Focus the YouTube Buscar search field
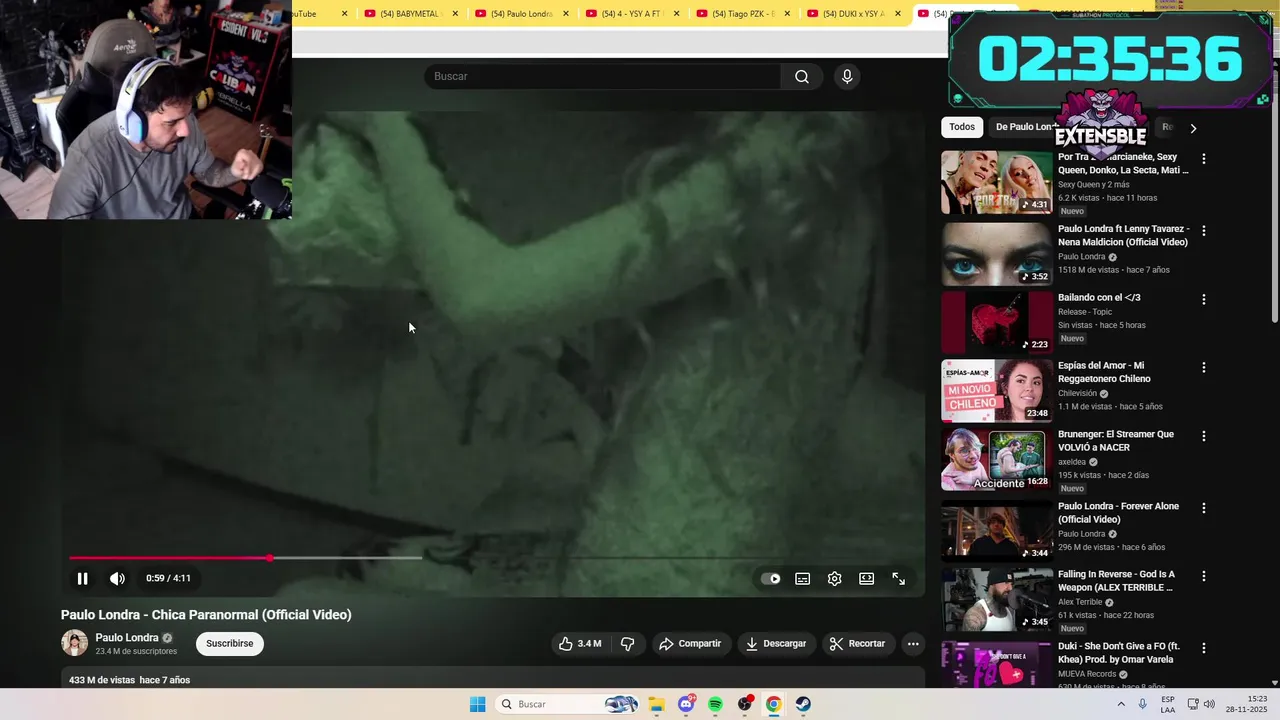The height and width of the screenshot is (720, 1280). (x=602, y=77)
